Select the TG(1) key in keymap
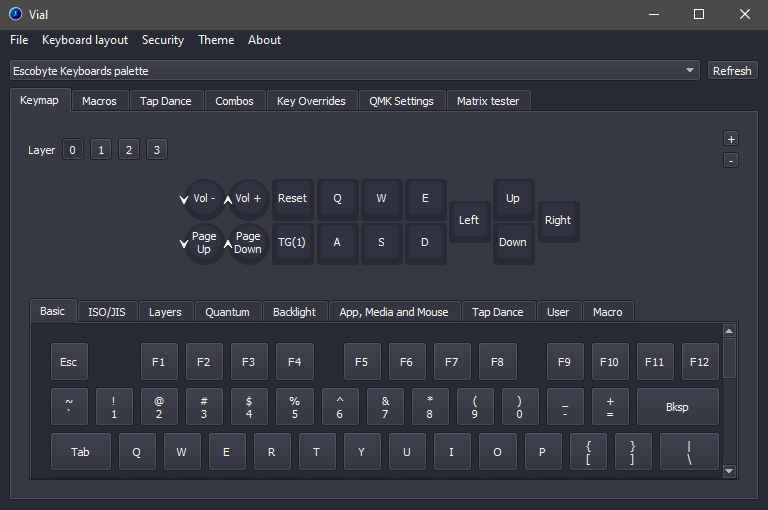The height and width of the screenshot is (510, 768). coord(292,243)
